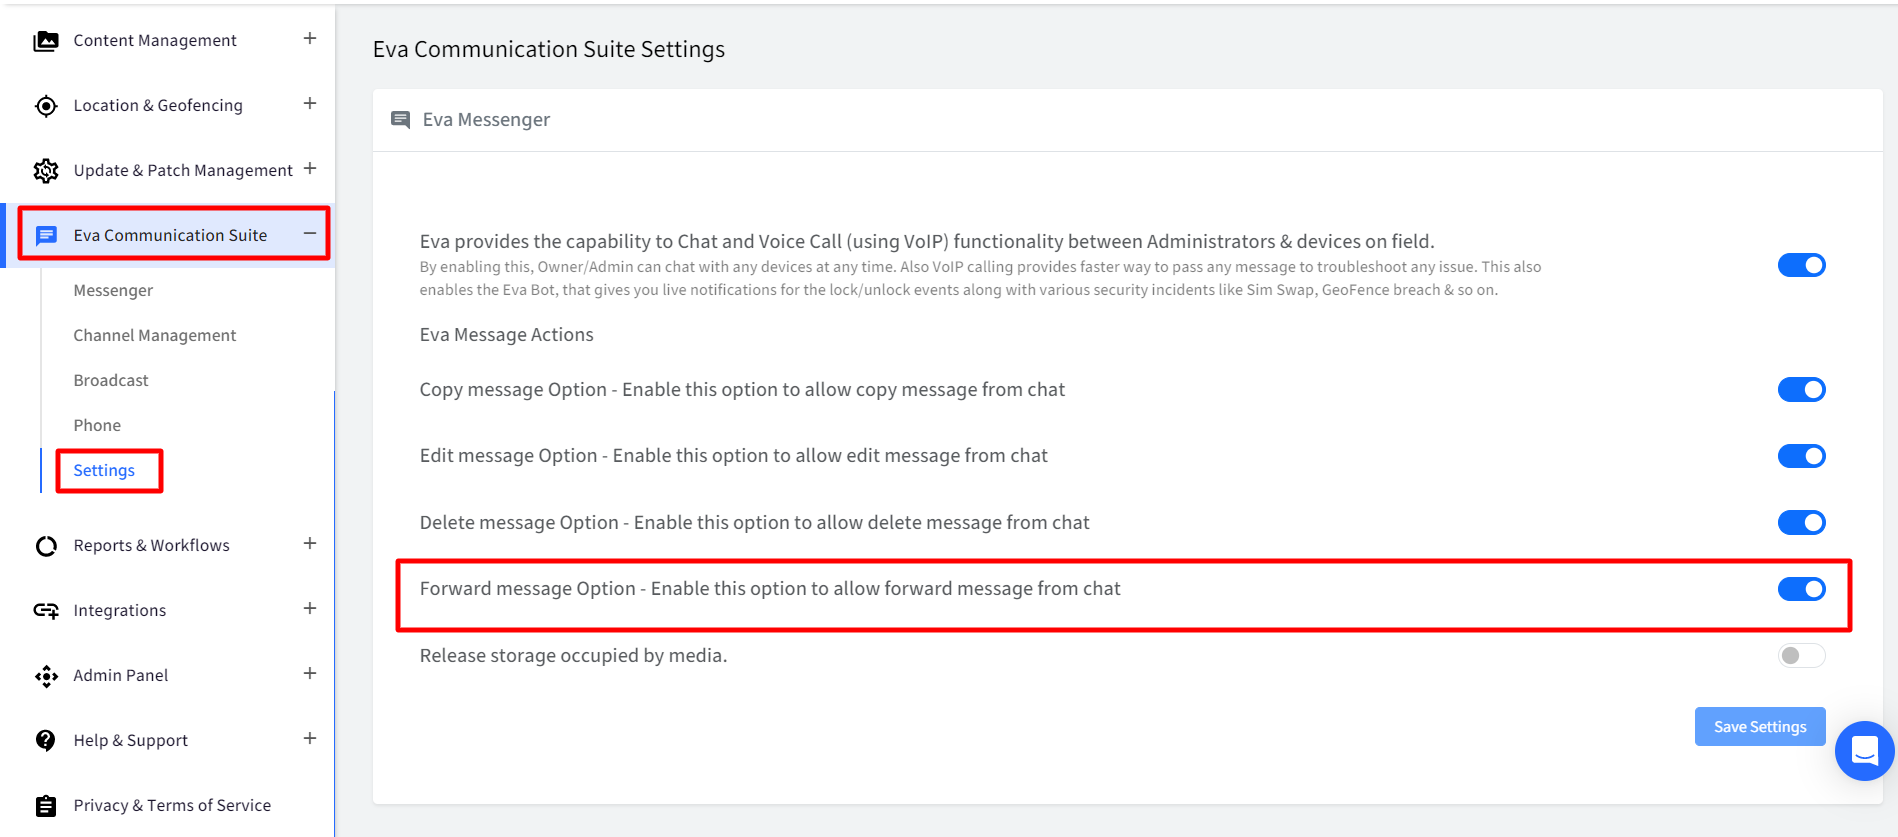Select the Phone submenu item
The image size is (1898, 837).
click(x=97, y=426)
